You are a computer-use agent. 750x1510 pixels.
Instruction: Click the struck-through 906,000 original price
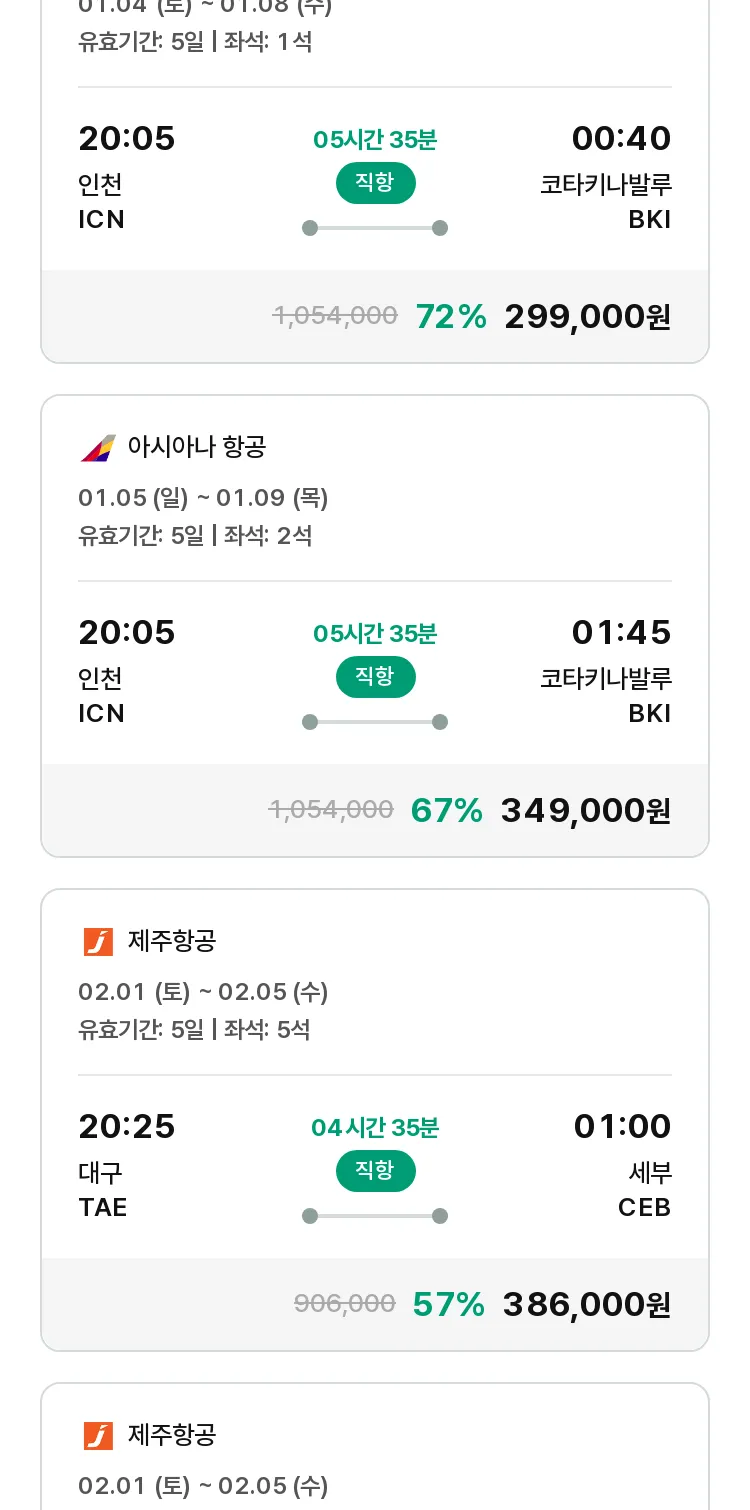tap(345, 1304)
